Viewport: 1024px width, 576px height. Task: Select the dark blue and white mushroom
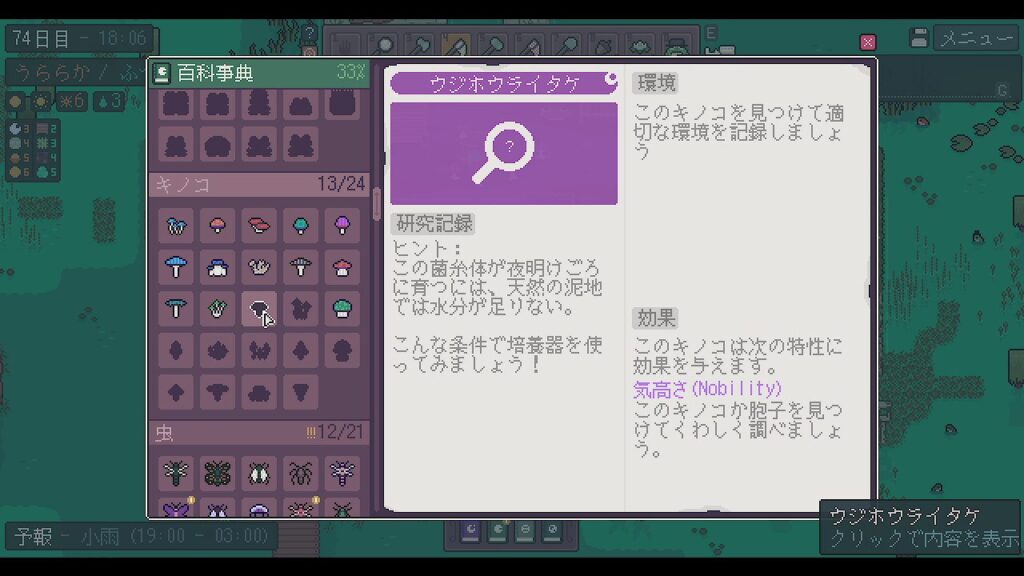click(x=217, y=268)
